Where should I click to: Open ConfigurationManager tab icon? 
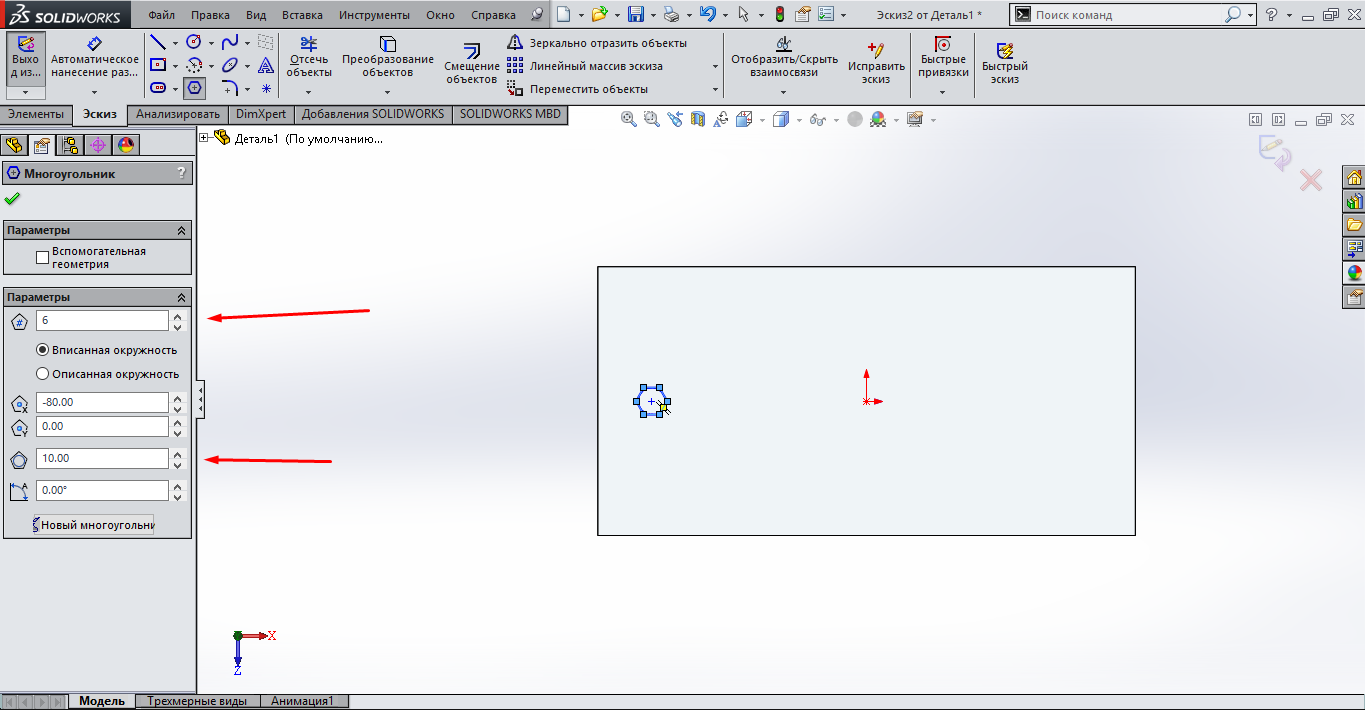click(x=70, y=145)
